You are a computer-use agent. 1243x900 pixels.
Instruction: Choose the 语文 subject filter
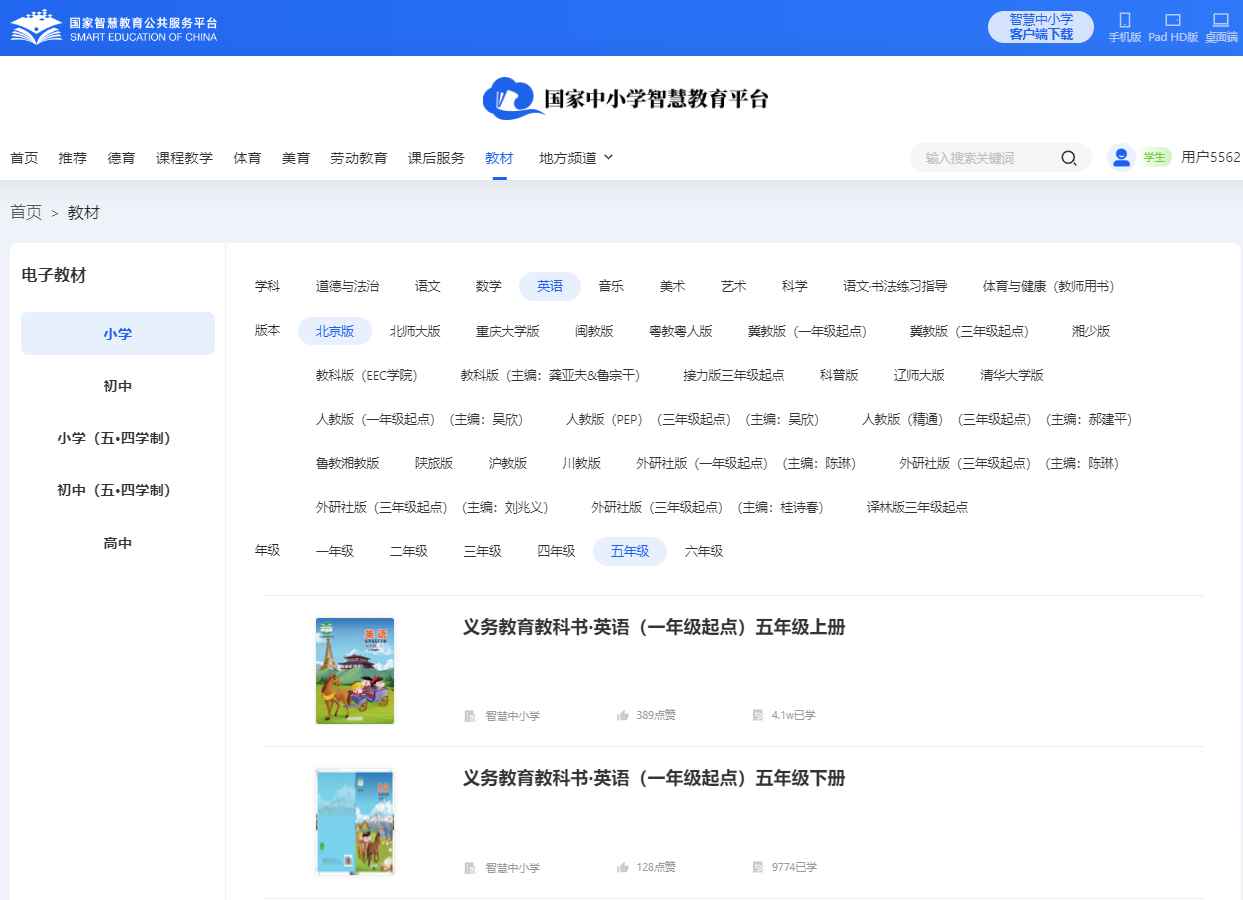click(428, 286)
